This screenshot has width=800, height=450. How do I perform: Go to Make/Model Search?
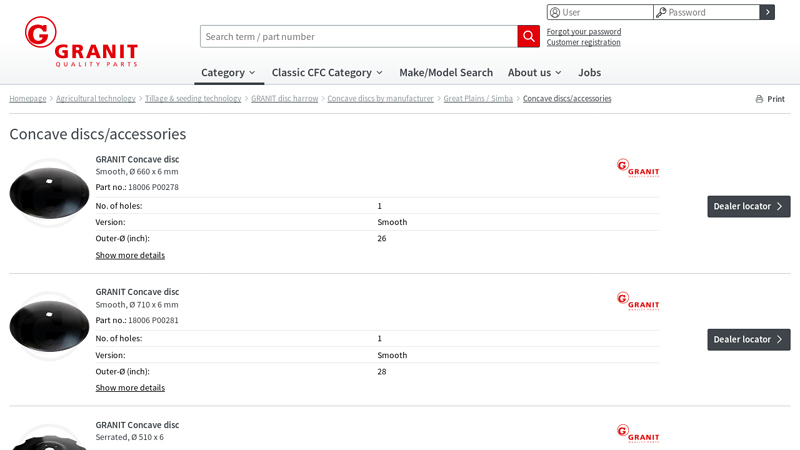click(x=446, y=73)
